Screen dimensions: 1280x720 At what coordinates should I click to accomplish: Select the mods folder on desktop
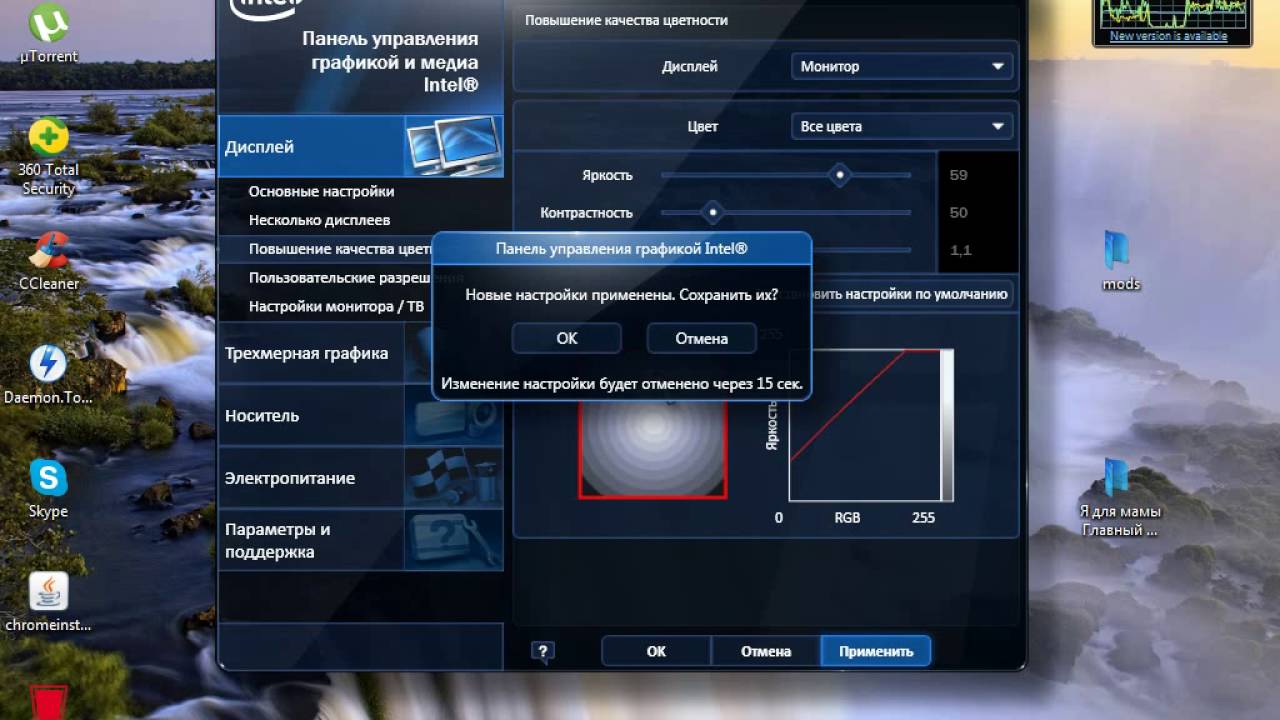click(1120, 260)
